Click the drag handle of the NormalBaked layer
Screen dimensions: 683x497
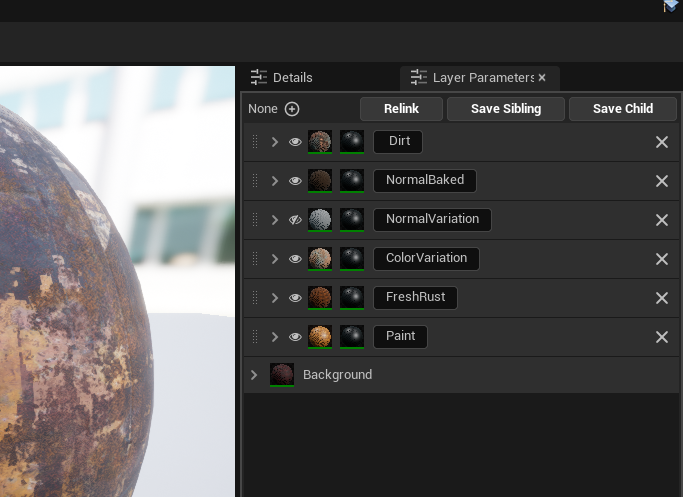[255, 181]
